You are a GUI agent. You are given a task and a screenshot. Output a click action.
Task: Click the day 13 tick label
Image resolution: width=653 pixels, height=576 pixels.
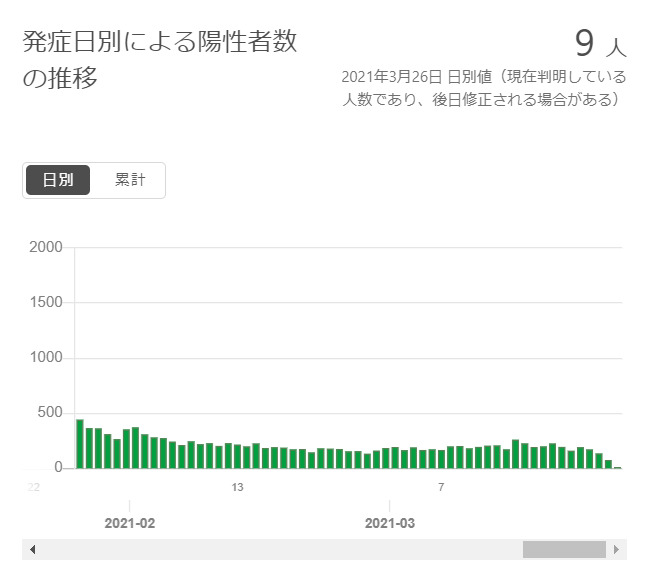coord(238,488)
